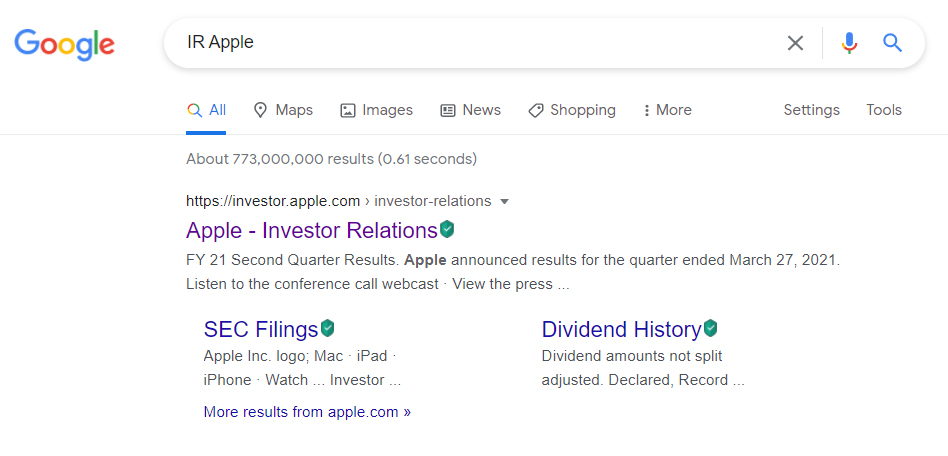Click the Dividend amounts not split adjusted snippet
Viewport: 948px width, 456px height.
pyautogui.click(x=643, y=368)
